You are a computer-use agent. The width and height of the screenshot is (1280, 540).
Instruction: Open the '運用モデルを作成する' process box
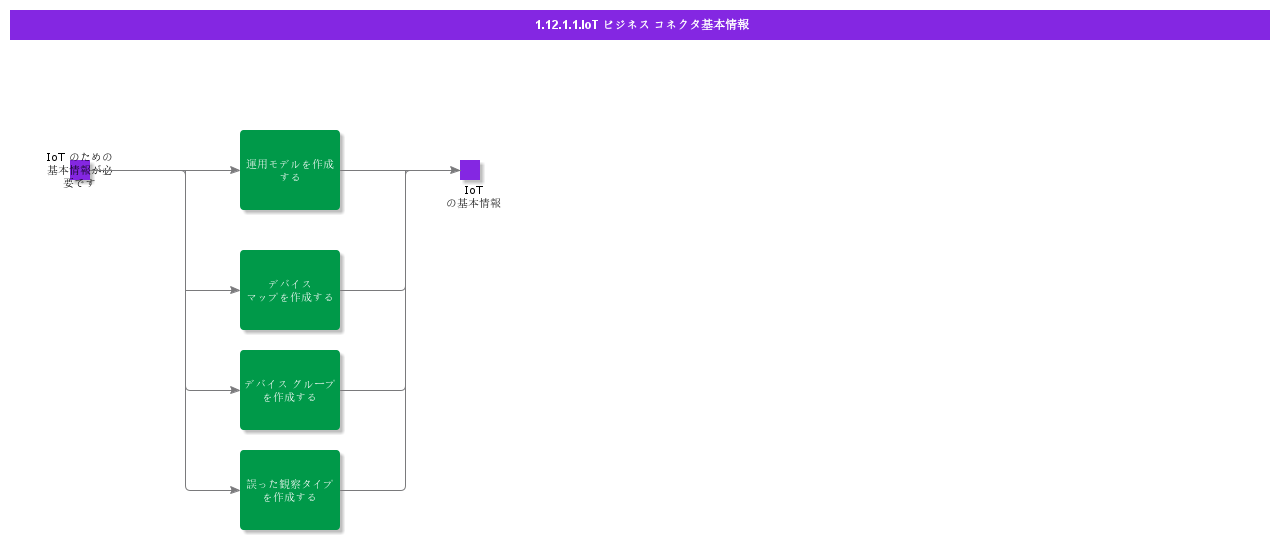290,170
